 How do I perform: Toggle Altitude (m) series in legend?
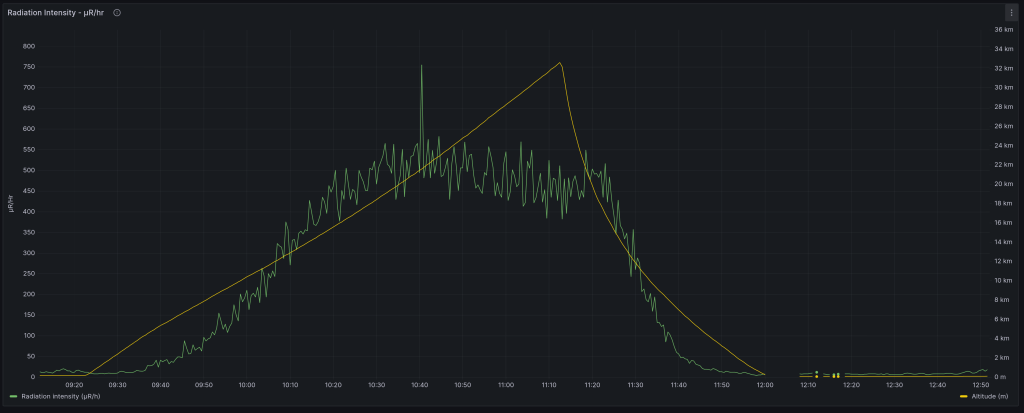993,397
